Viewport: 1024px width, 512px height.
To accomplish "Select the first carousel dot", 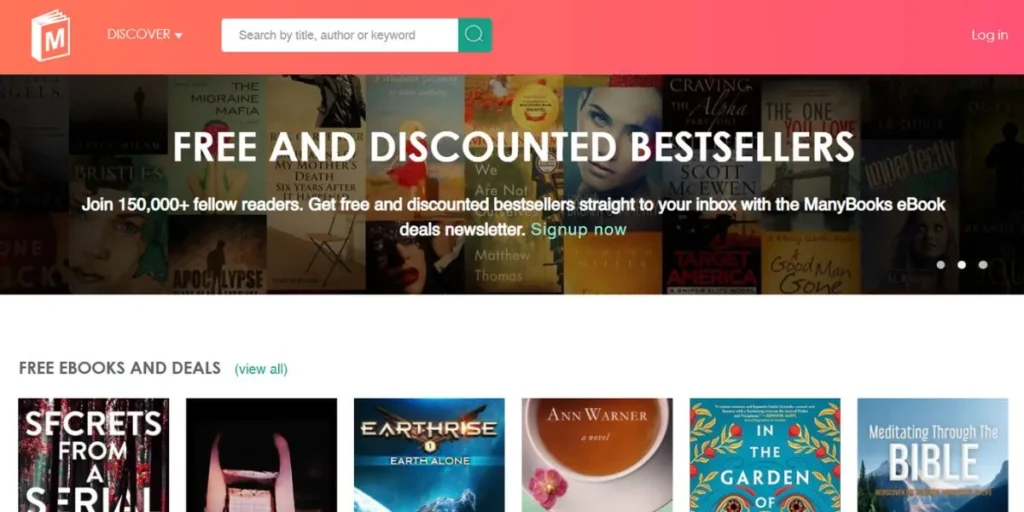I will point(940,264).
